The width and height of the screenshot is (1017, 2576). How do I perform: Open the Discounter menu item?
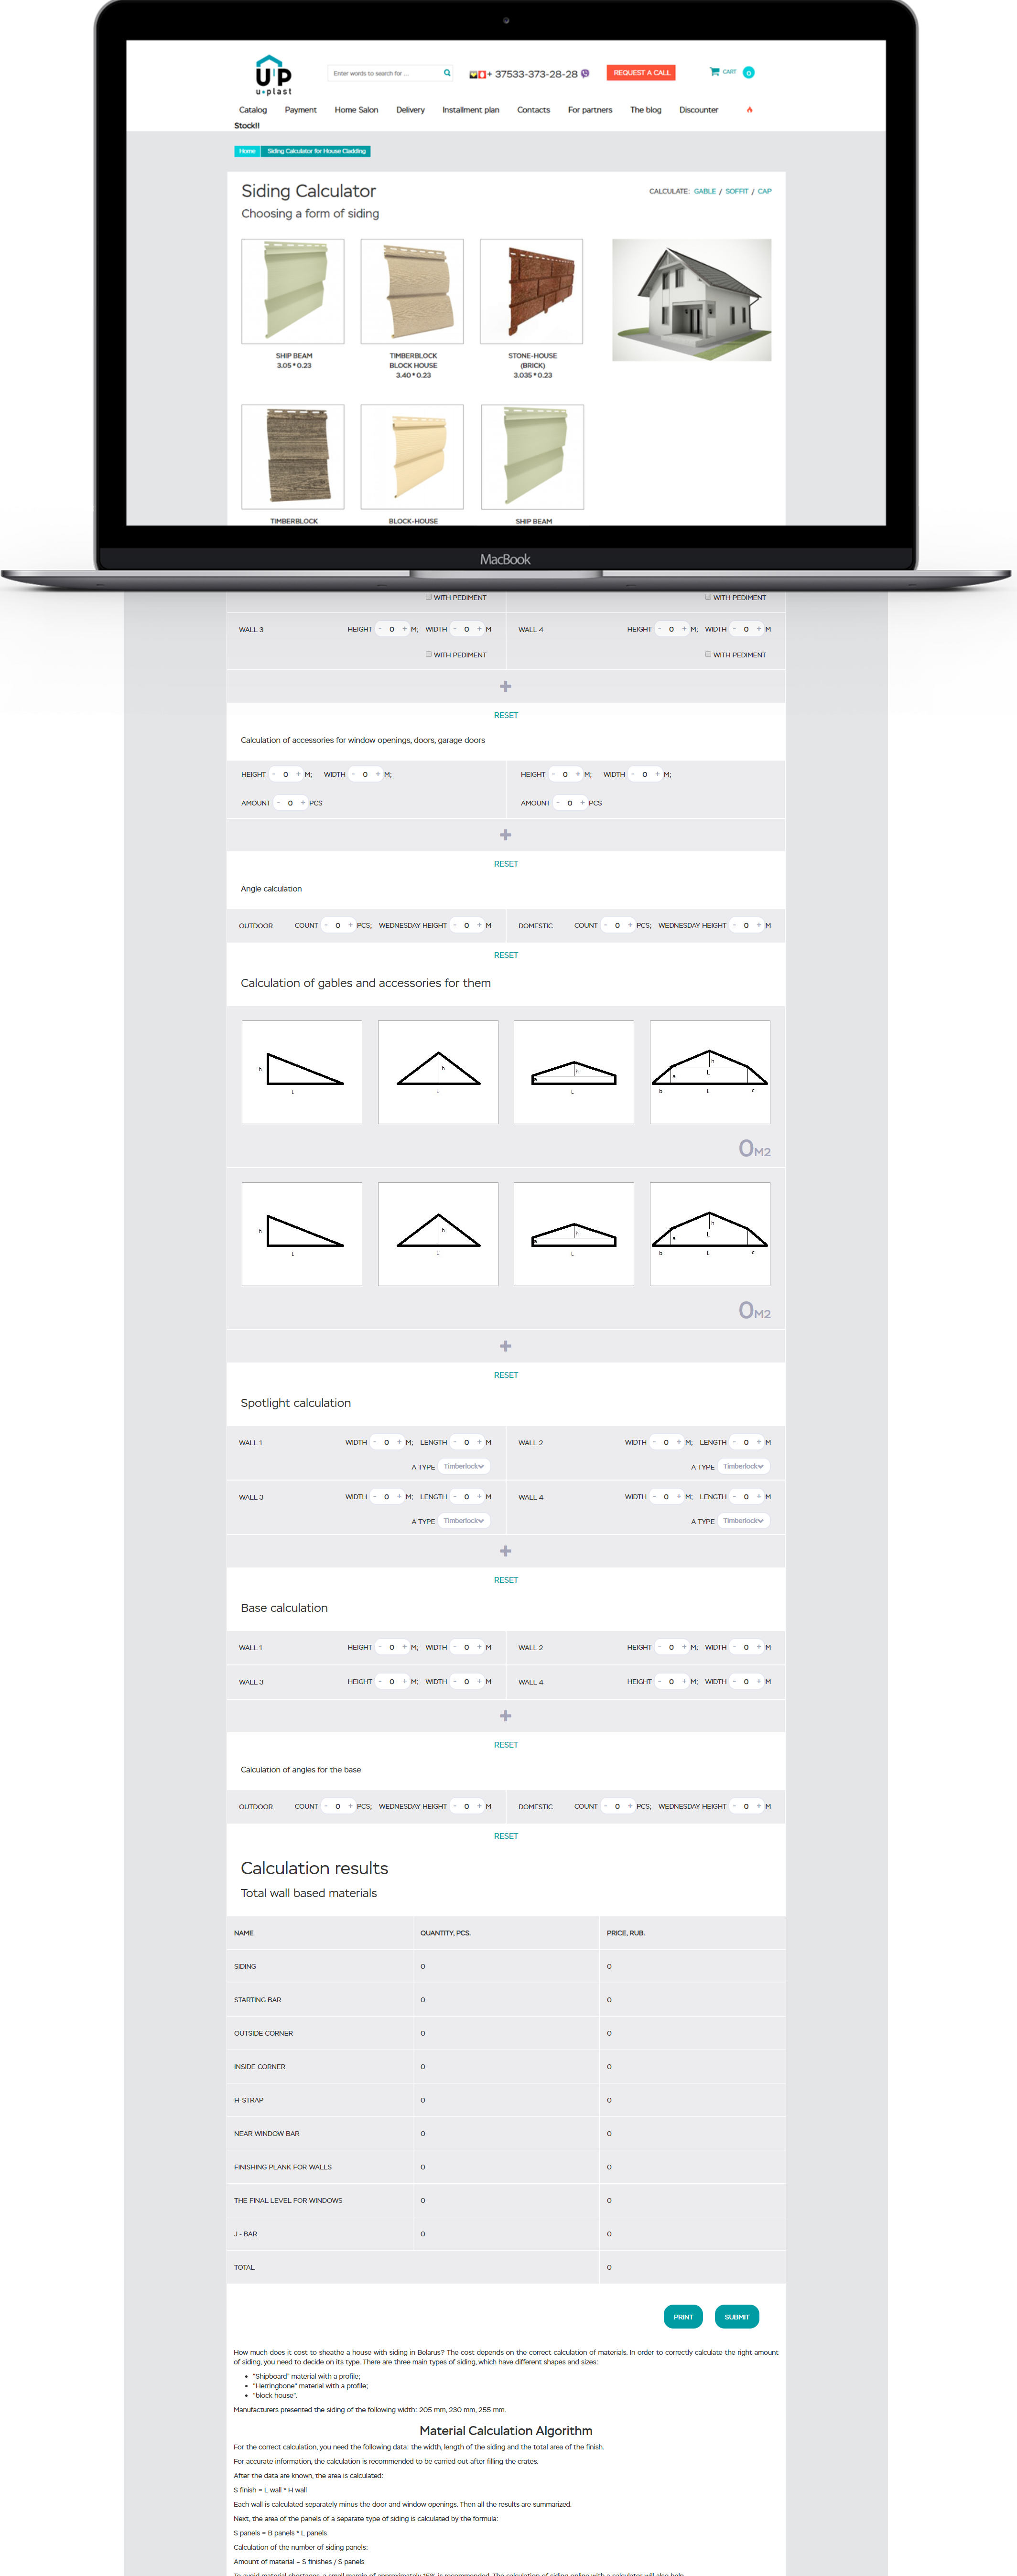click(x=698, y=110)
